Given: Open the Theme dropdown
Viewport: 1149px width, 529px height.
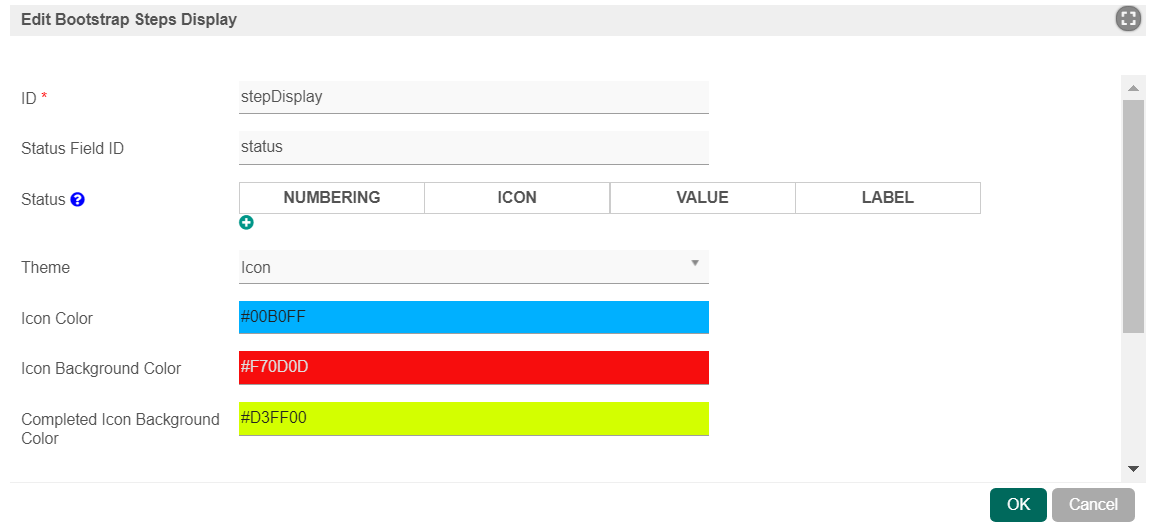Looking at the screenshot, I should point(473,267).
